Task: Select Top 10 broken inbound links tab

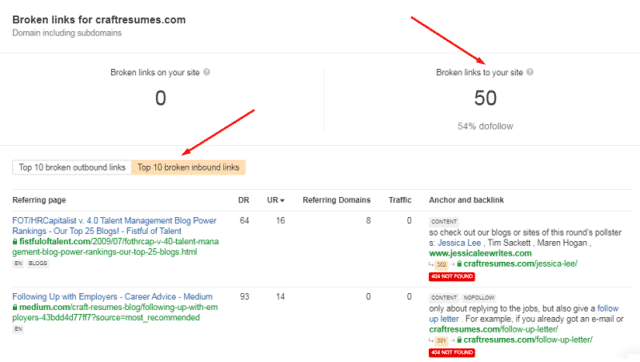Action: pyautogui.click(x=188, y=167)
